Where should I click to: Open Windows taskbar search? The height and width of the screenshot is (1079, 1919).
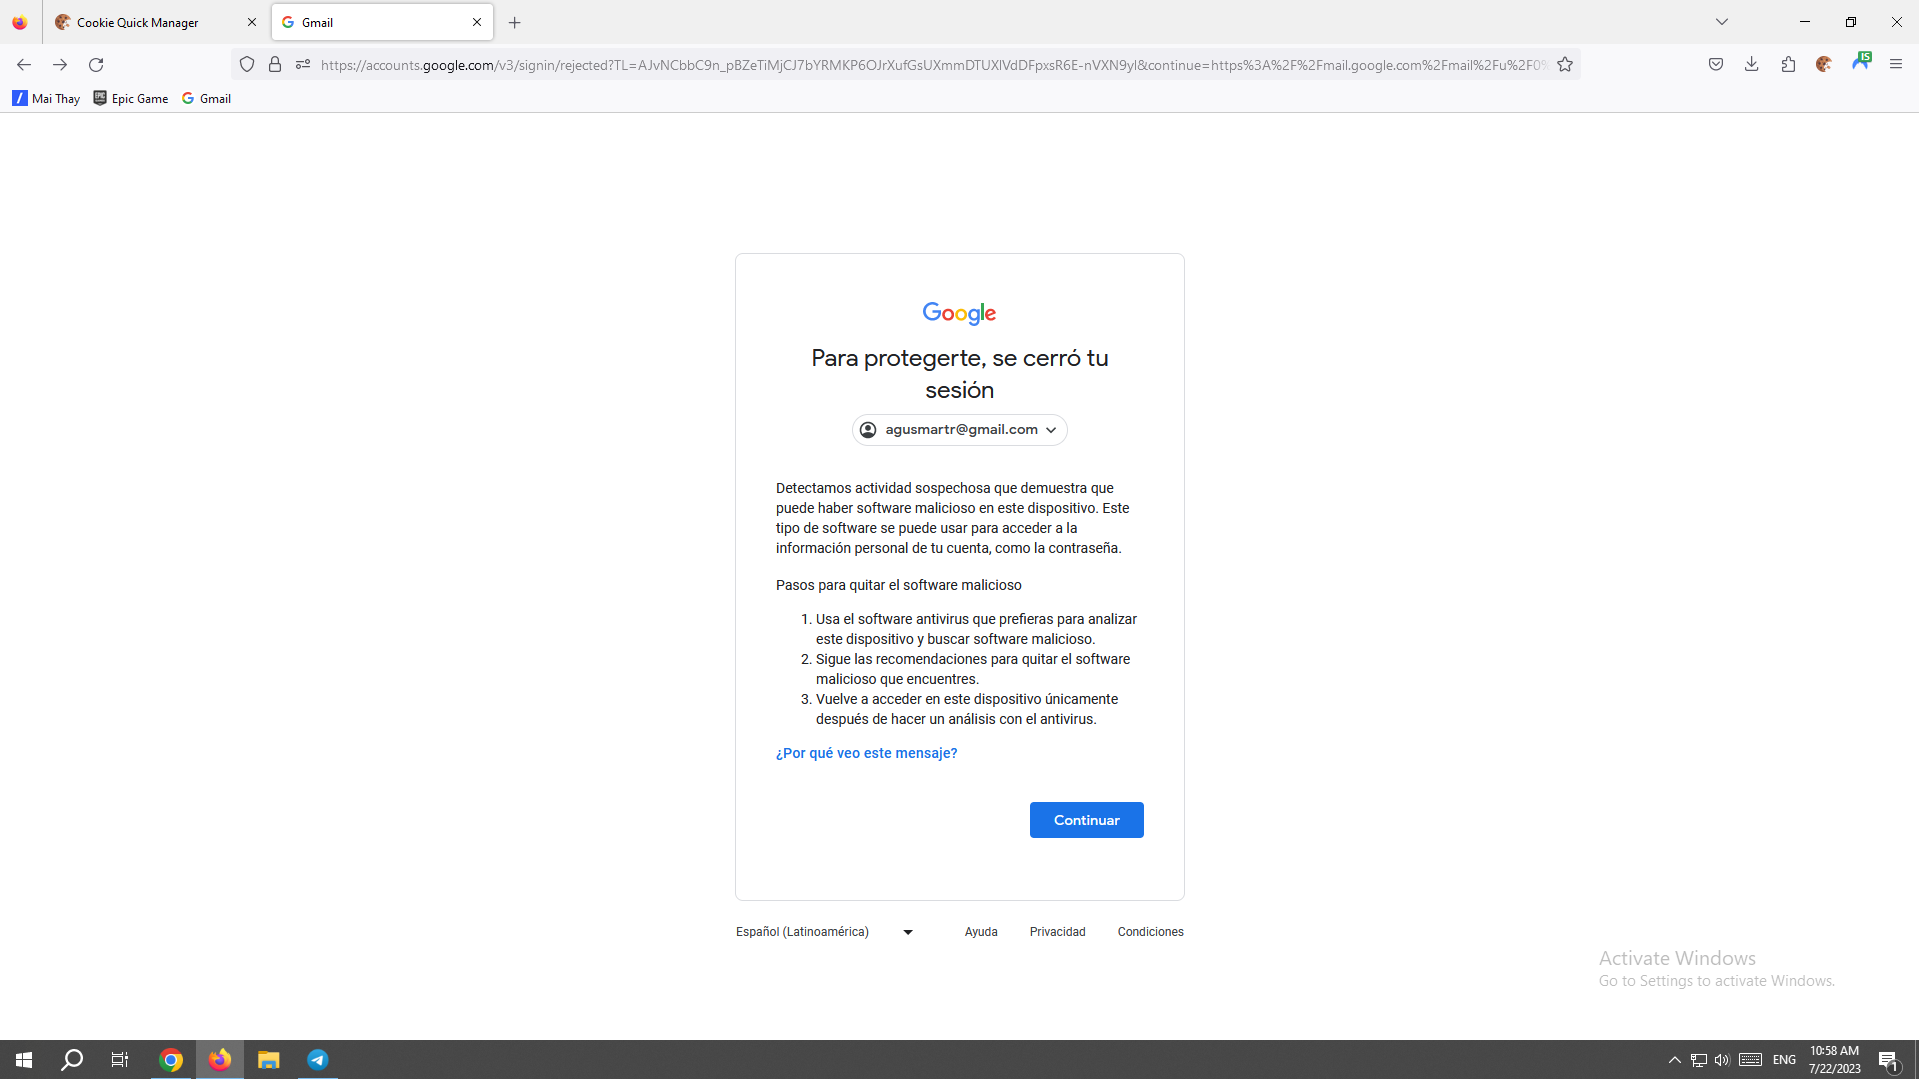pos(72,1060)
